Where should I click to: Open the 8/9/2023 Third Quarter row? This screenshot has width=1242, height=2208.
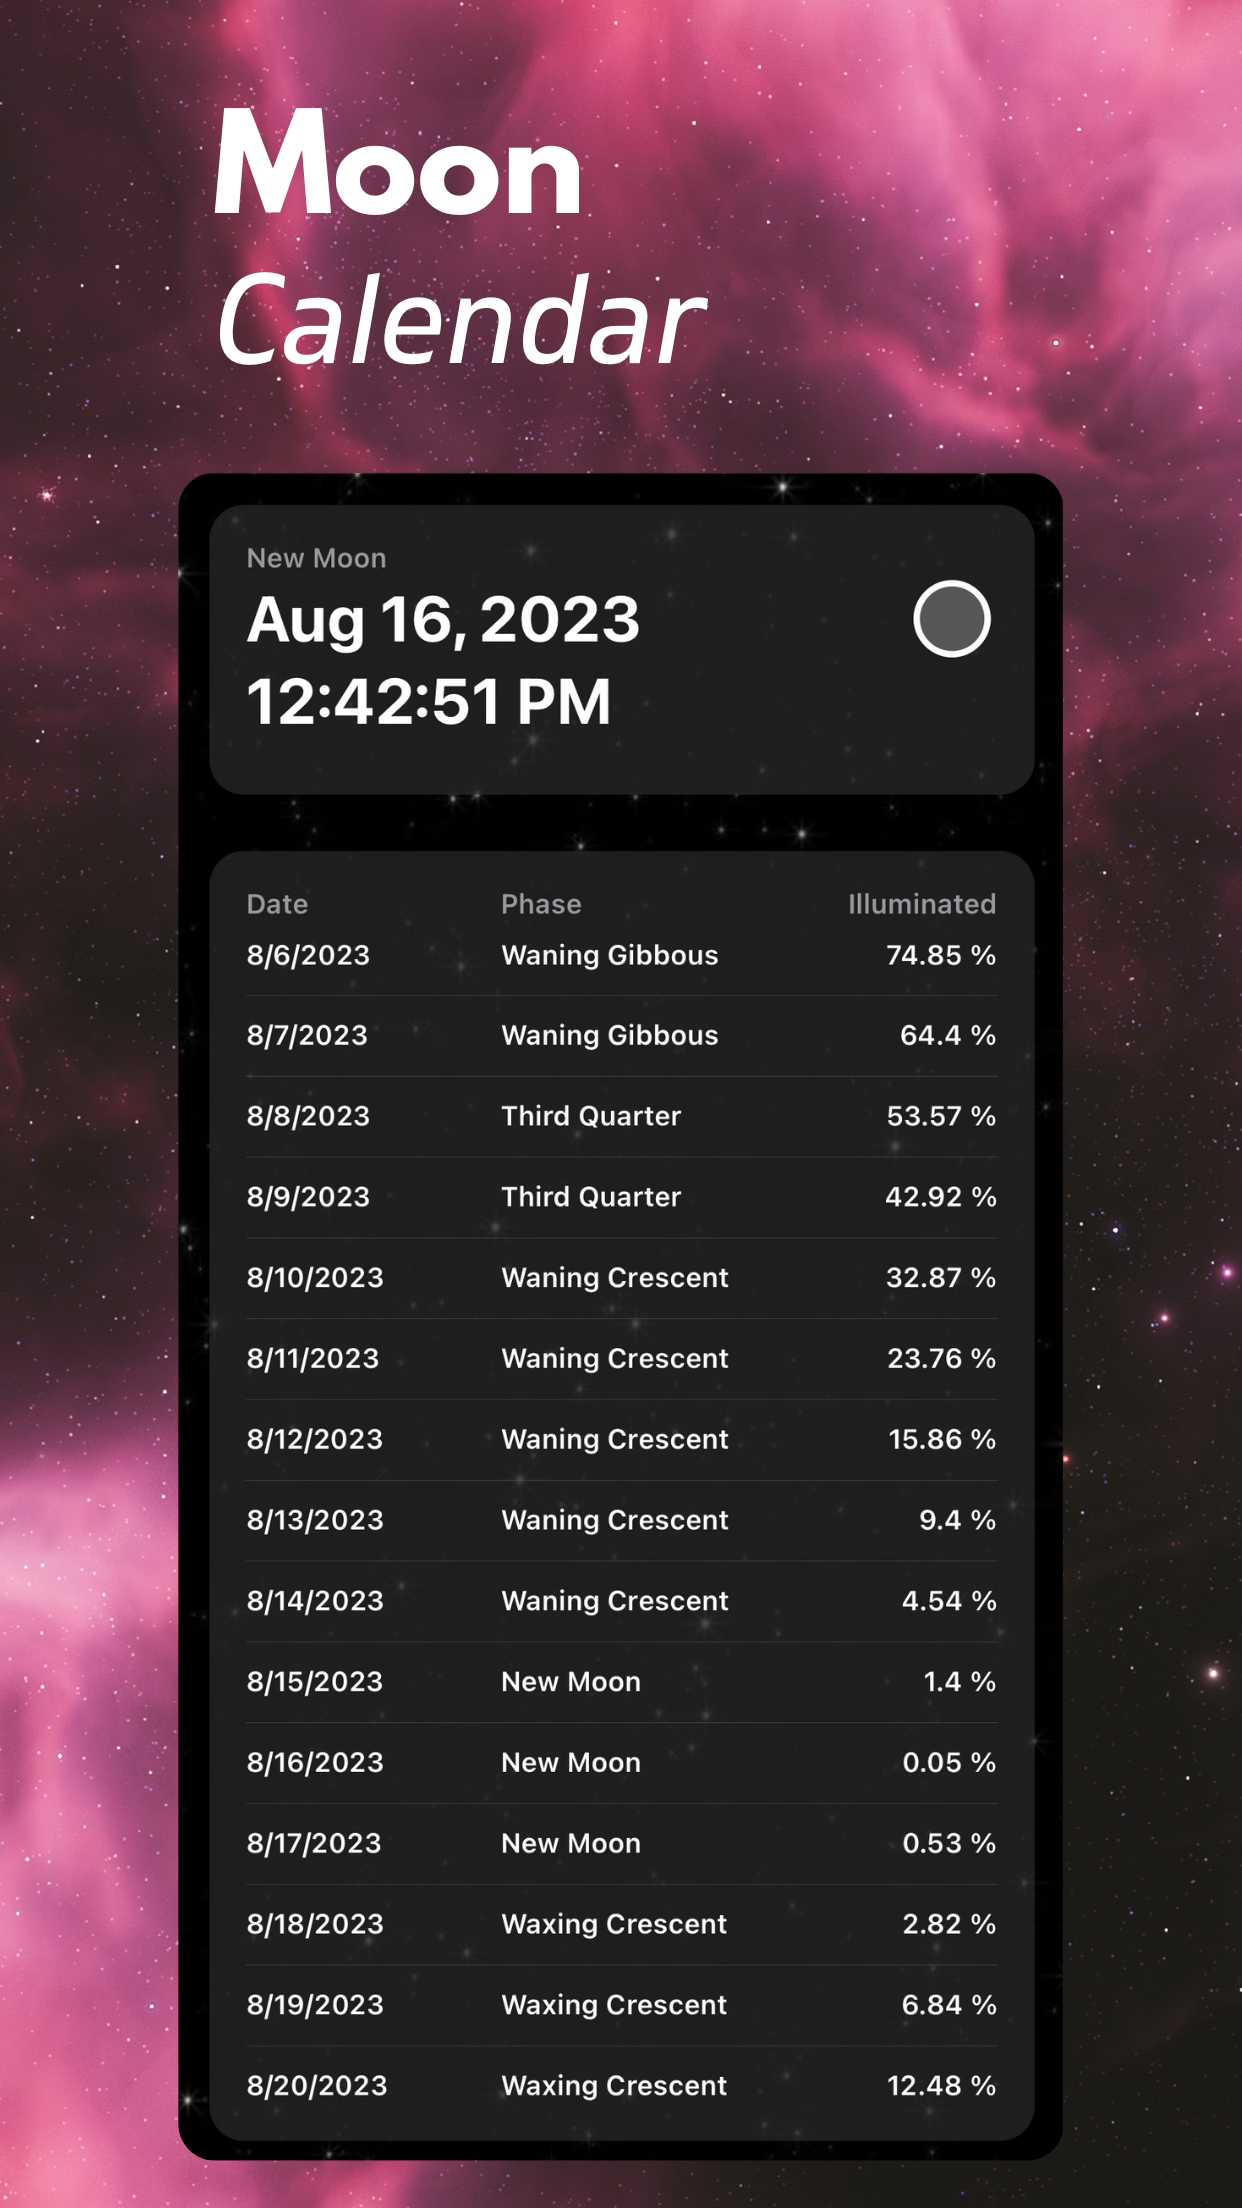[620, 1197]
